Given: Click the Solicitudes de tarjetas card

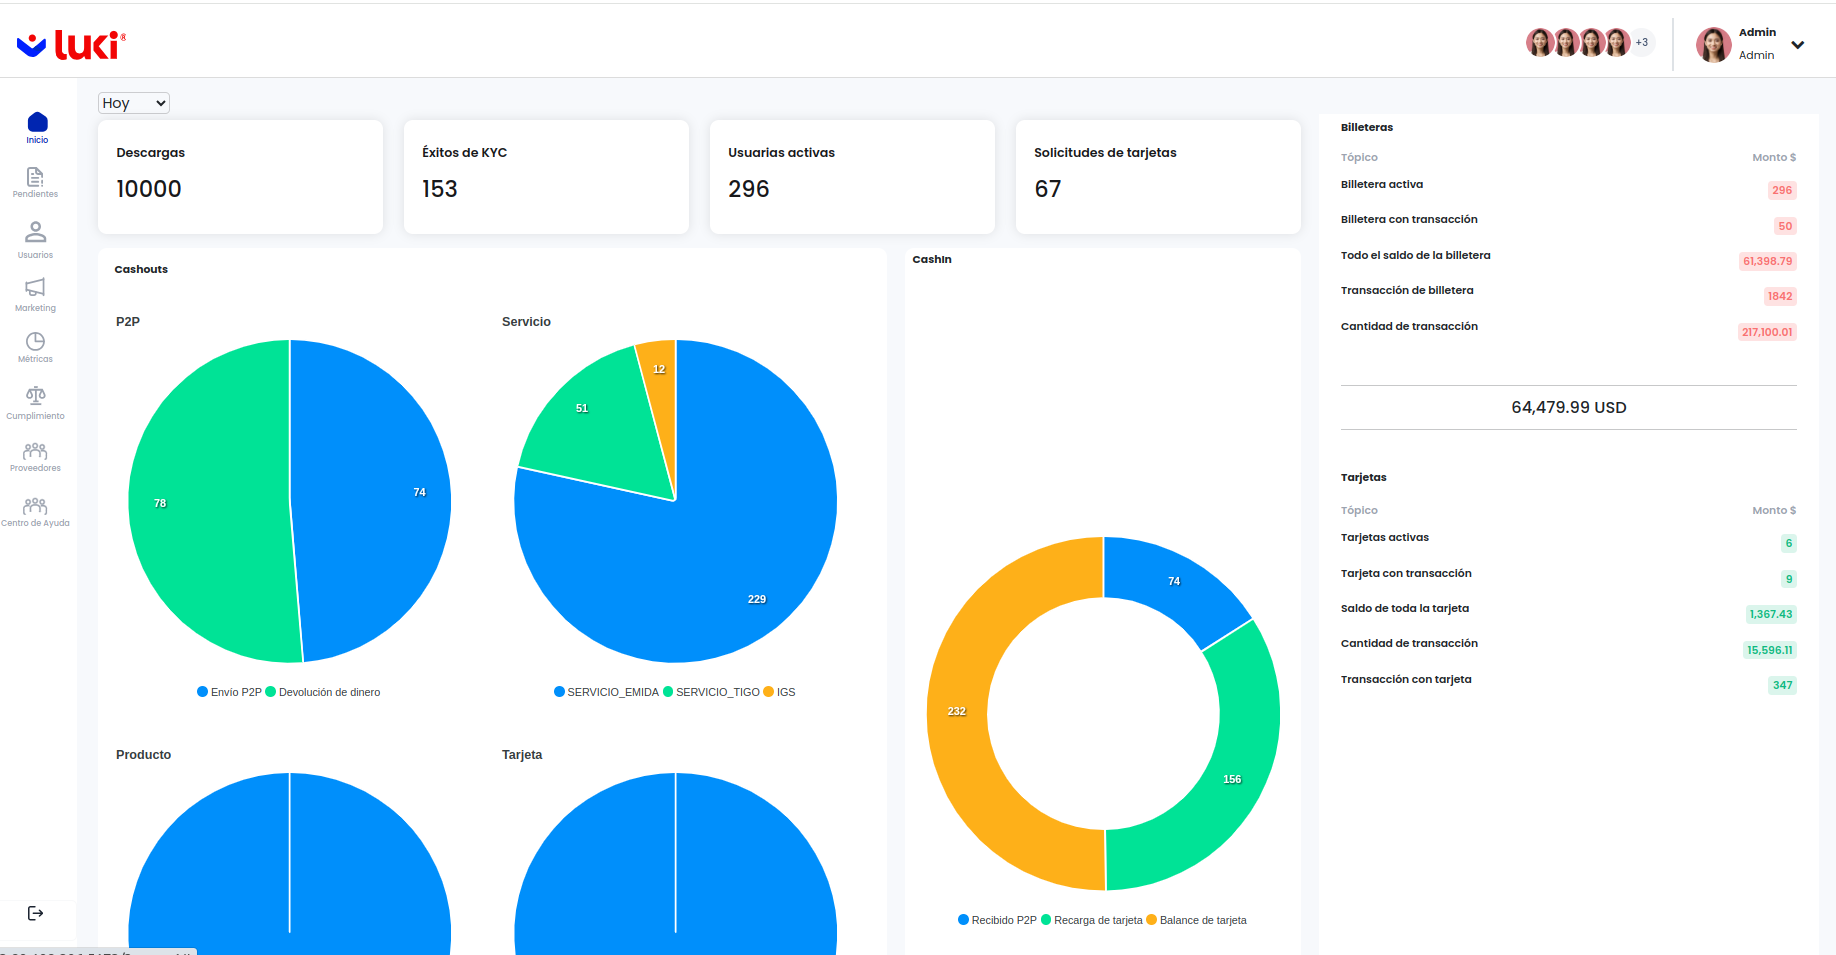Looking at the screenshot, I should coord(1157,177).
